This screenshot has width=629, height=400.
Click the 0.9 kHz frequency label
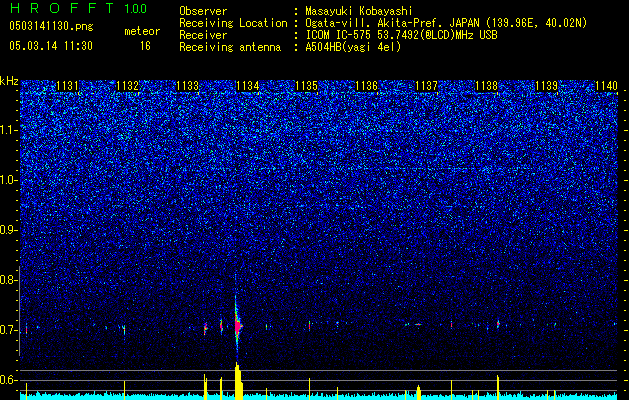8,230
